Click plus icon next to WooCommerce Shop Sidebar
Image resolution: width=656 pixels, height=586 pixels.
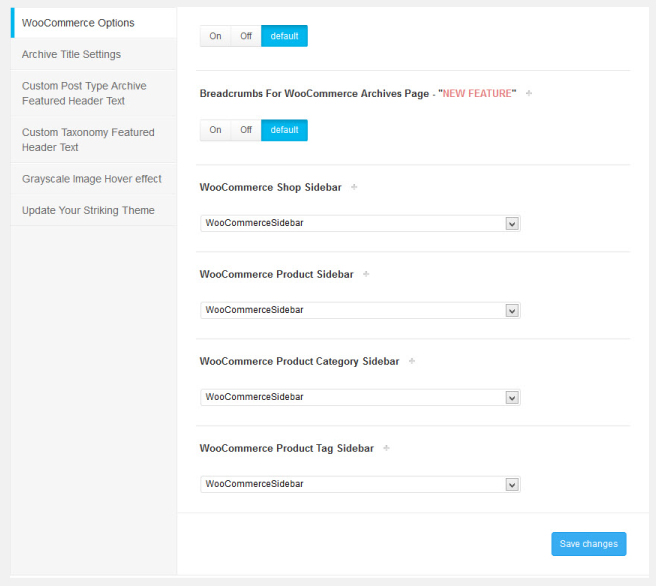click(354, 187)
